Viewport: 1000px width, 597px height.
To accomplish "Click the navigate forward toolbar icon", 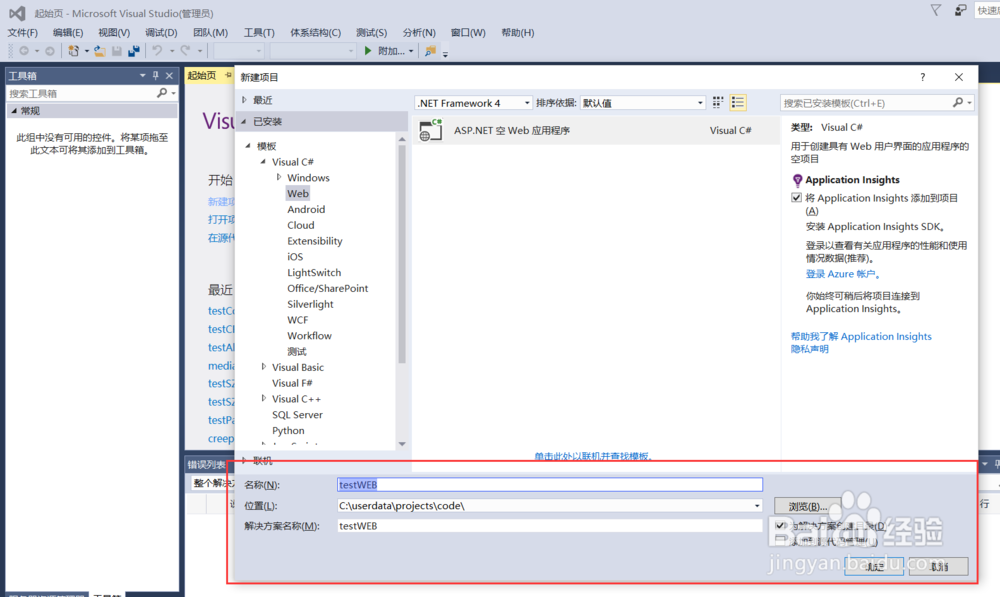I will click(50, 51).
